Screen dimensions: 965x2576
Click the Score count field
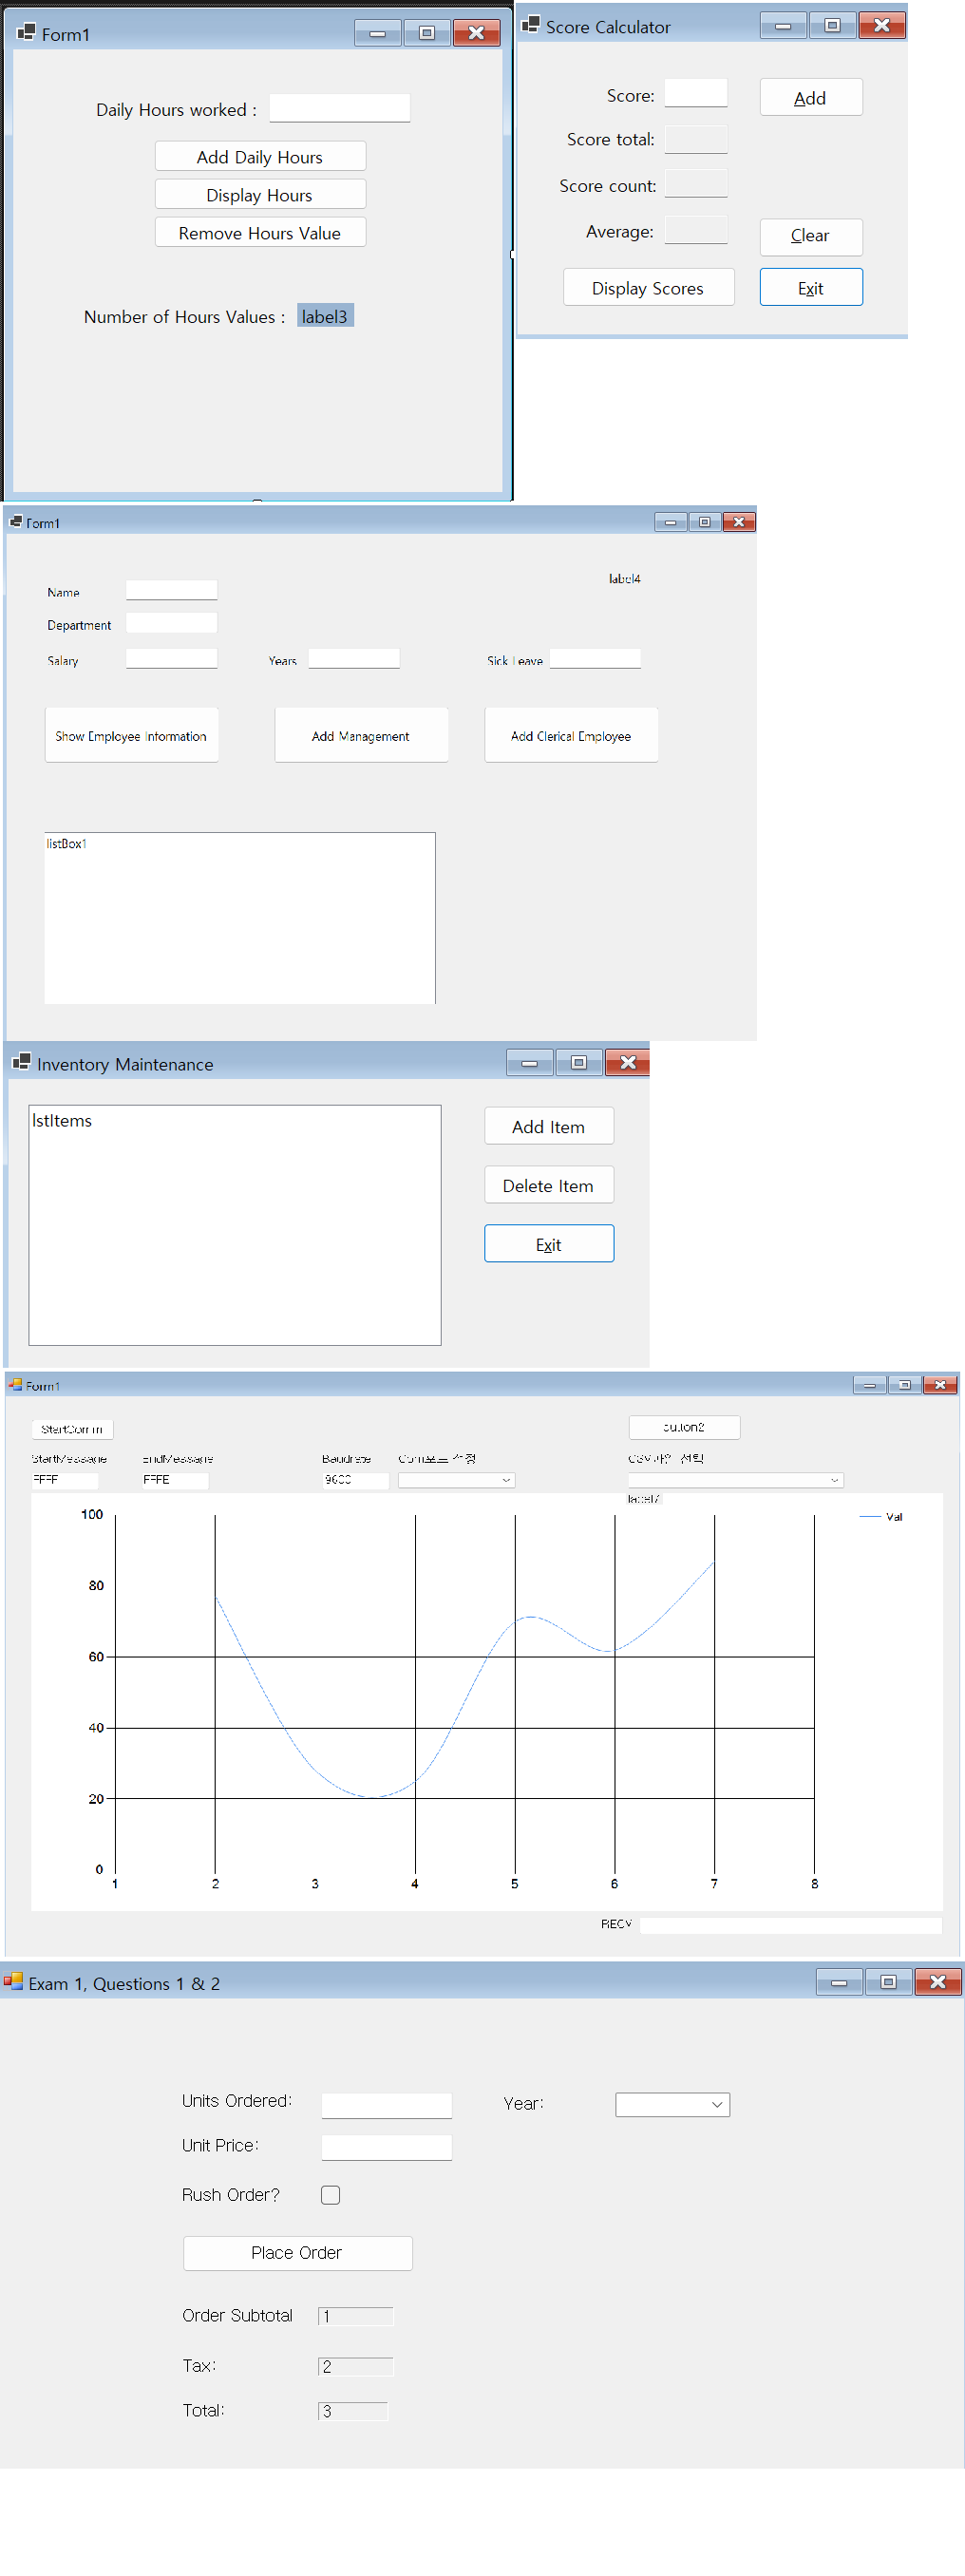point(696,184)
